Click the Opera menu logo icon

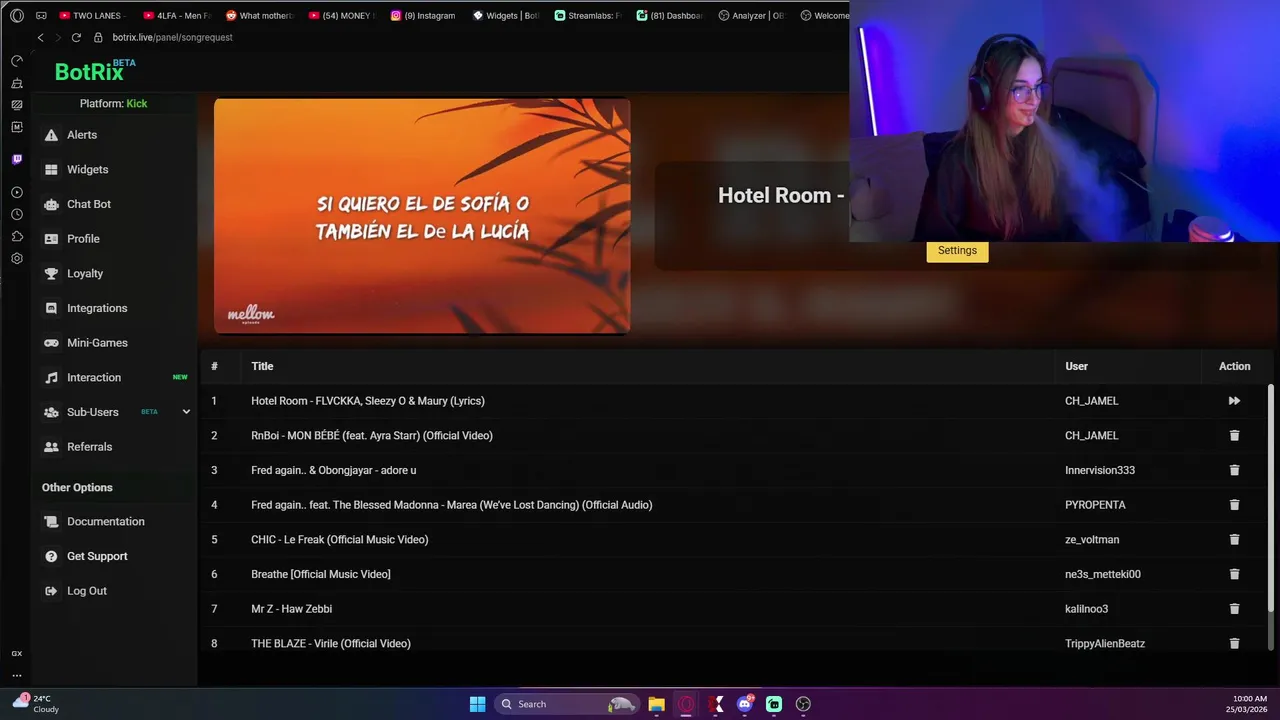tap(17, 16)
